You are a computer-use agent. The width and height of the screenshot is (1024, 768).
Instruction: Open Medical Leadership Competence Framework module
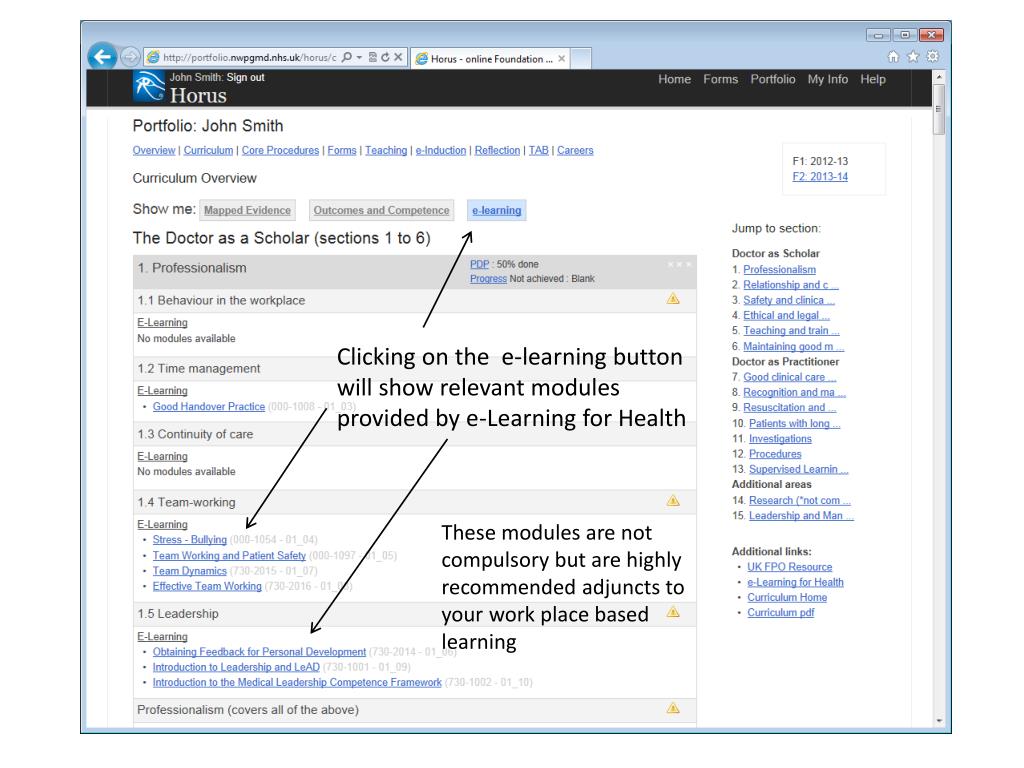coord(297,682)
